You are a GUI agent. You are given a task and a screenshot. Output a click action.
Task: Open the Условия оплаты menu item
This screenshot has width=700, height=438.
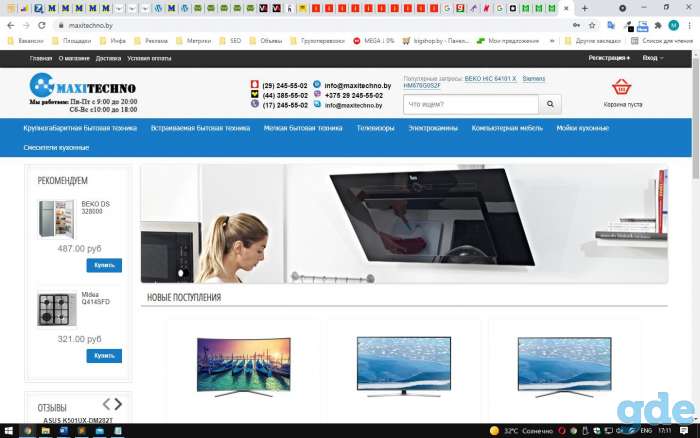[x=149, y=58]
